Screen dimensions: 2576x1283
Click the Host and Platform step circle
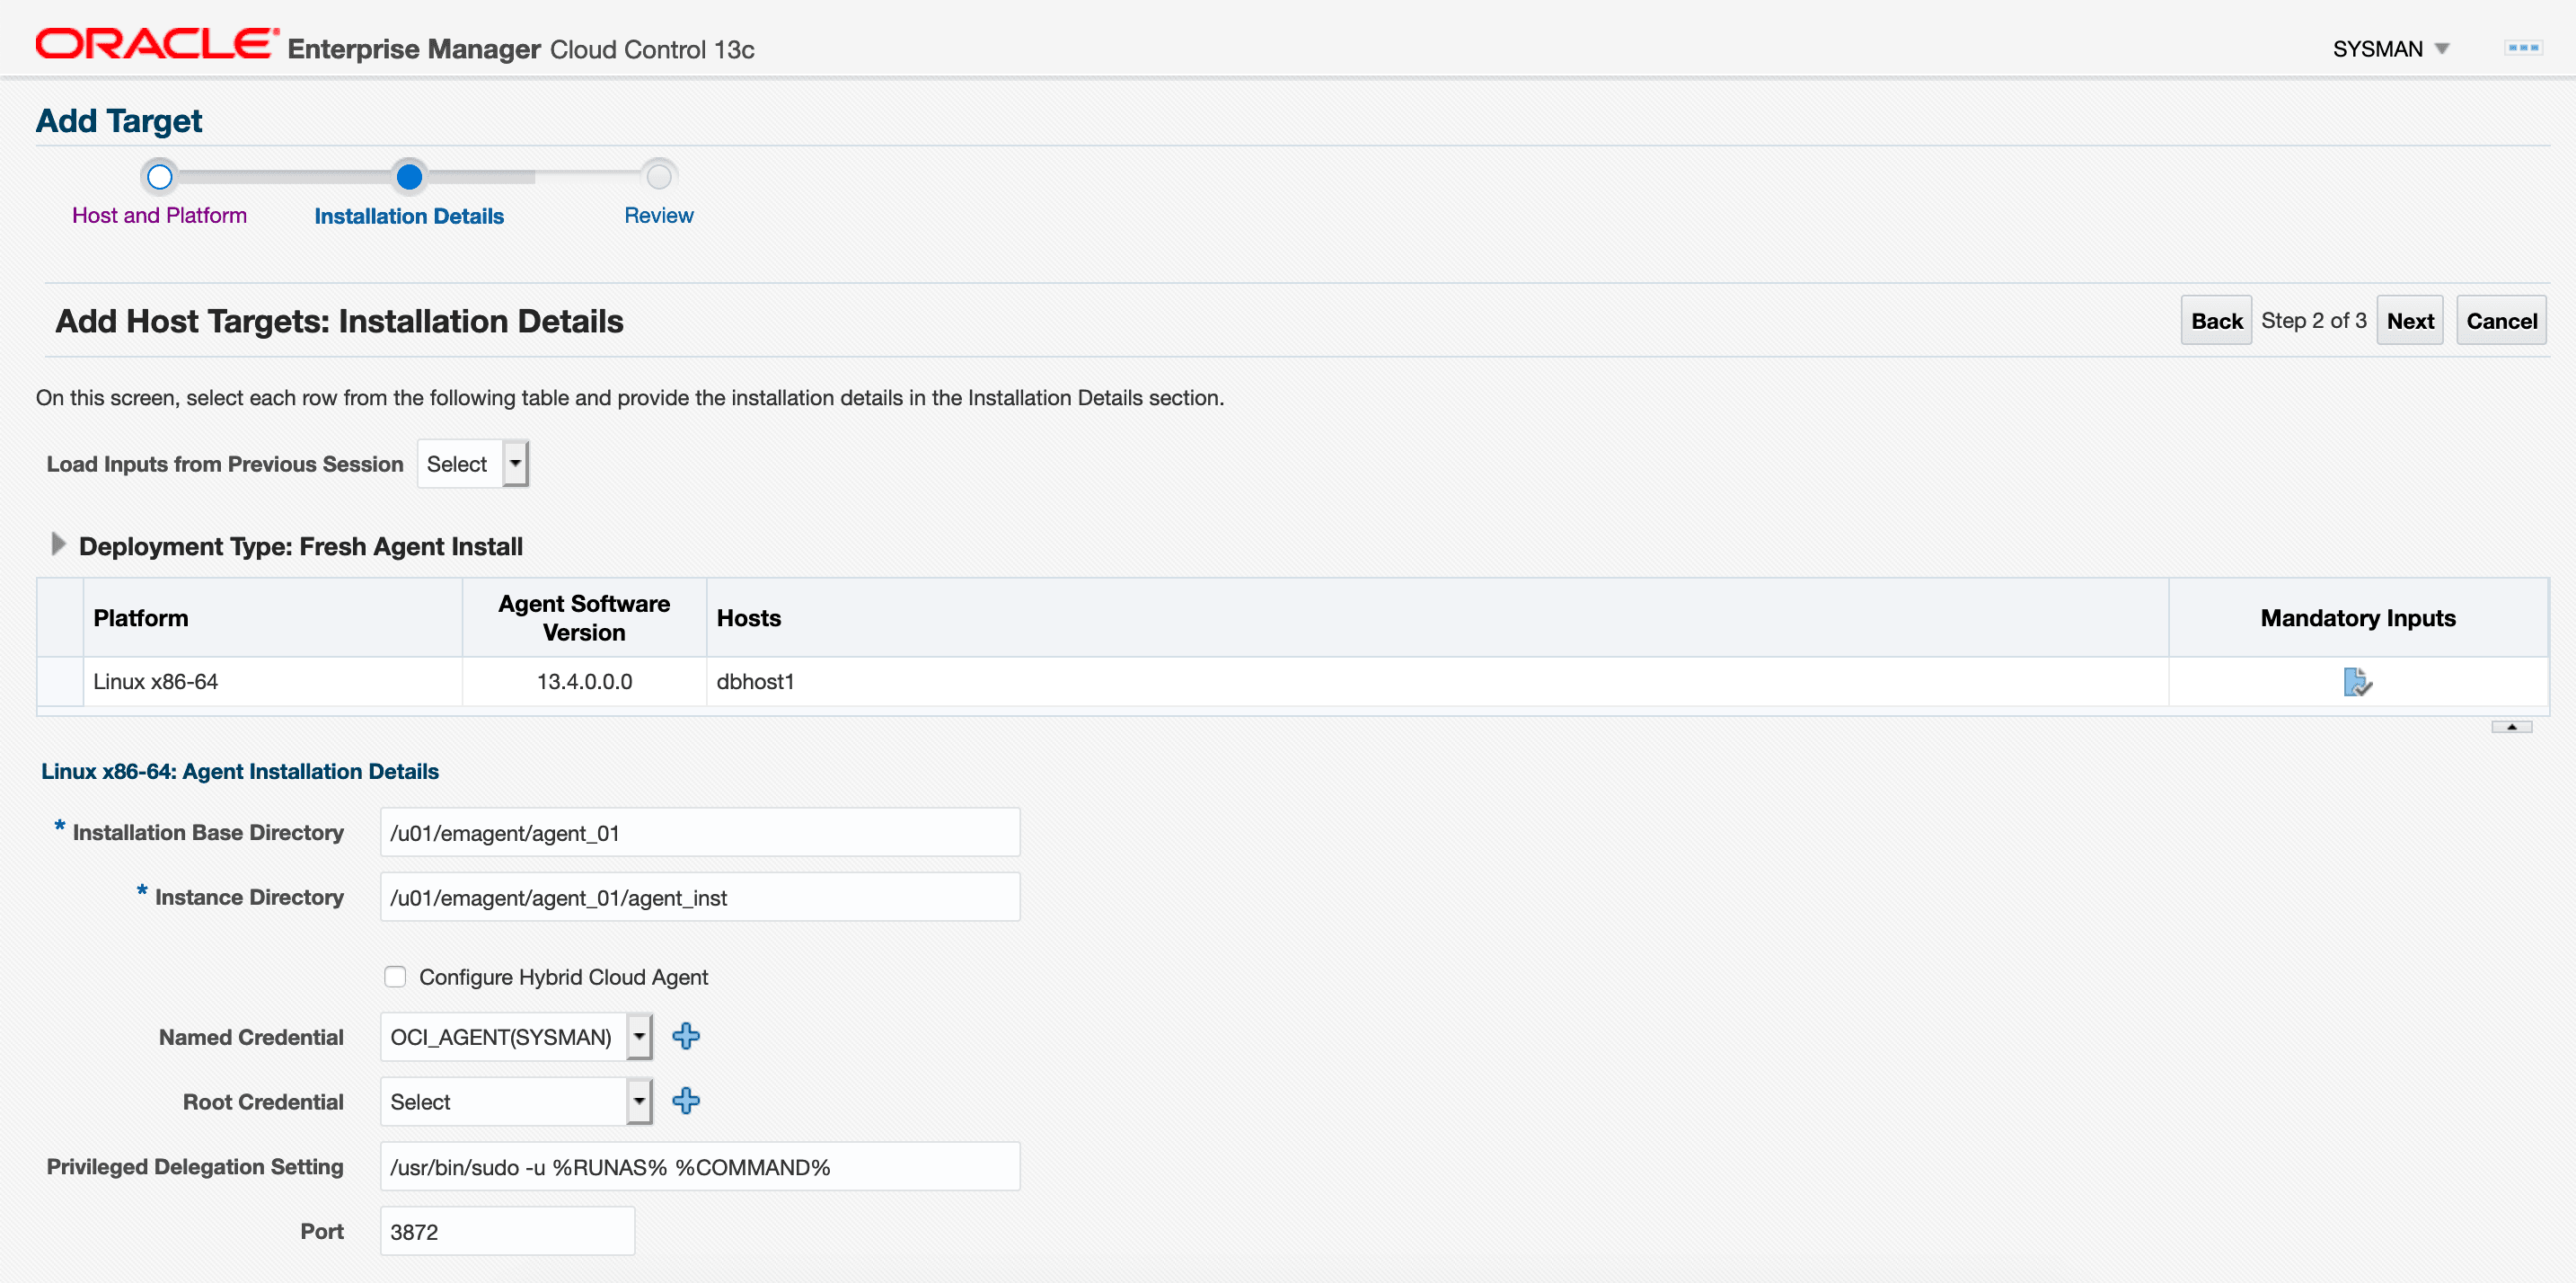point(159,177)
